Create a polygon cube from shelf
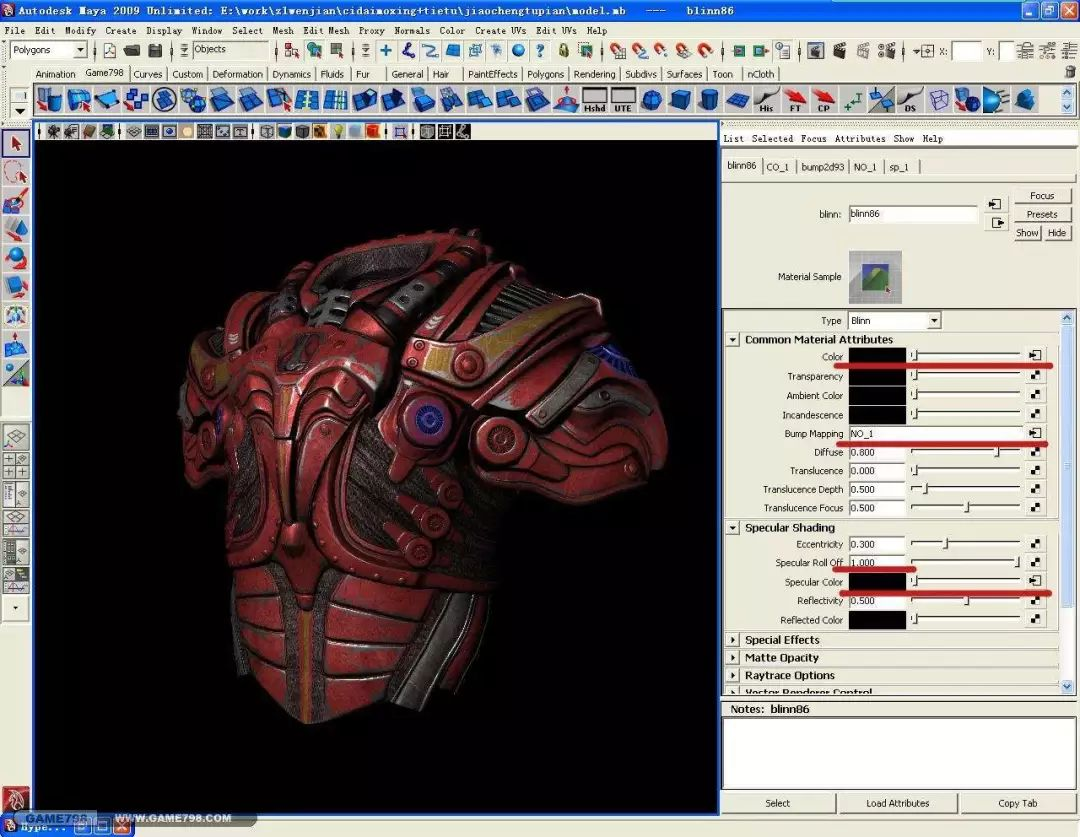Screen dimensions: 1080x837 (681, 100)
